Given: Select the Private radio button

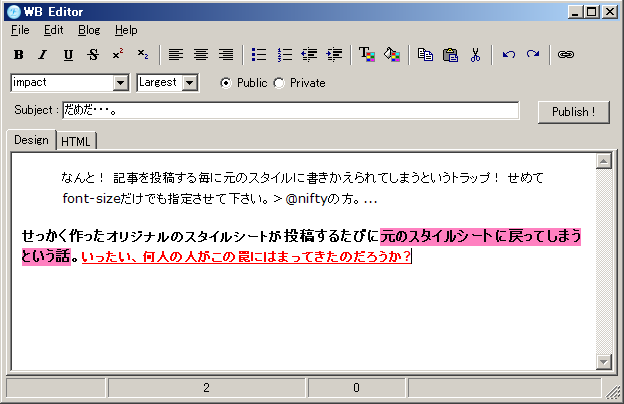Looking at the screenshot, I should [279, 83].
